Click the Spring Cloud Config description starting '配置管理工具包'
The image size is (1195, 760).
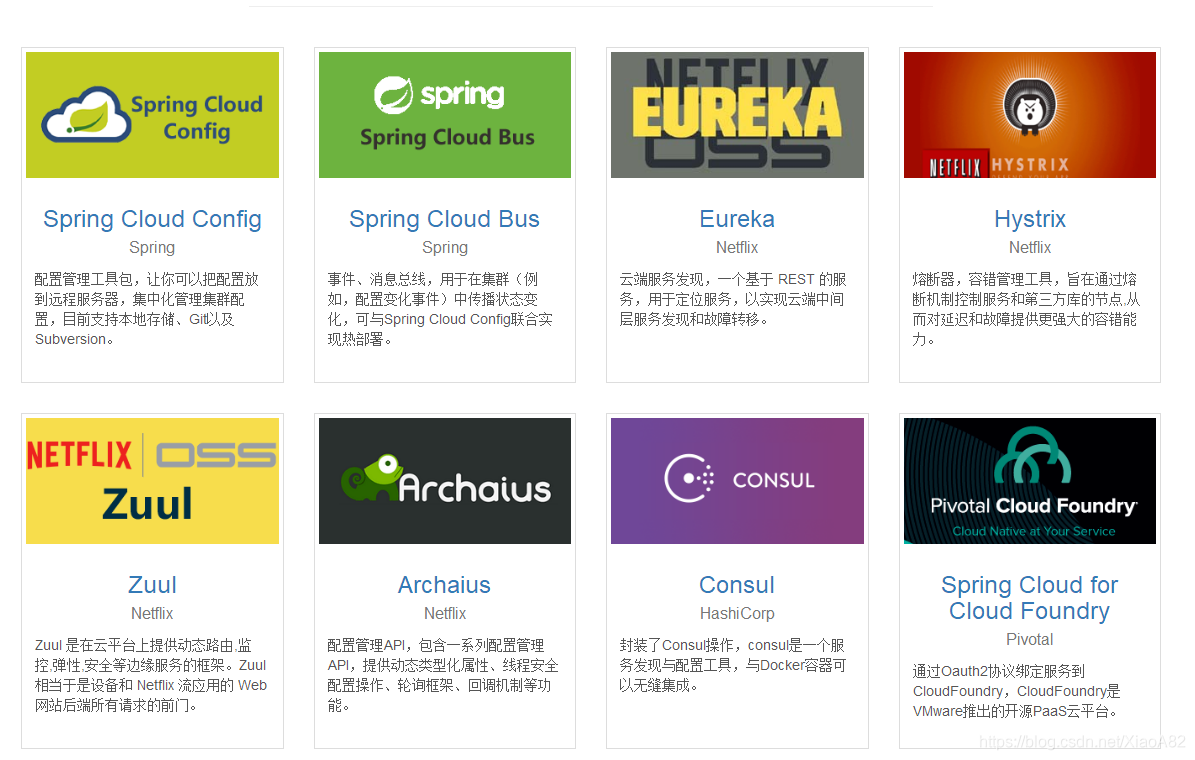point(147,309)
